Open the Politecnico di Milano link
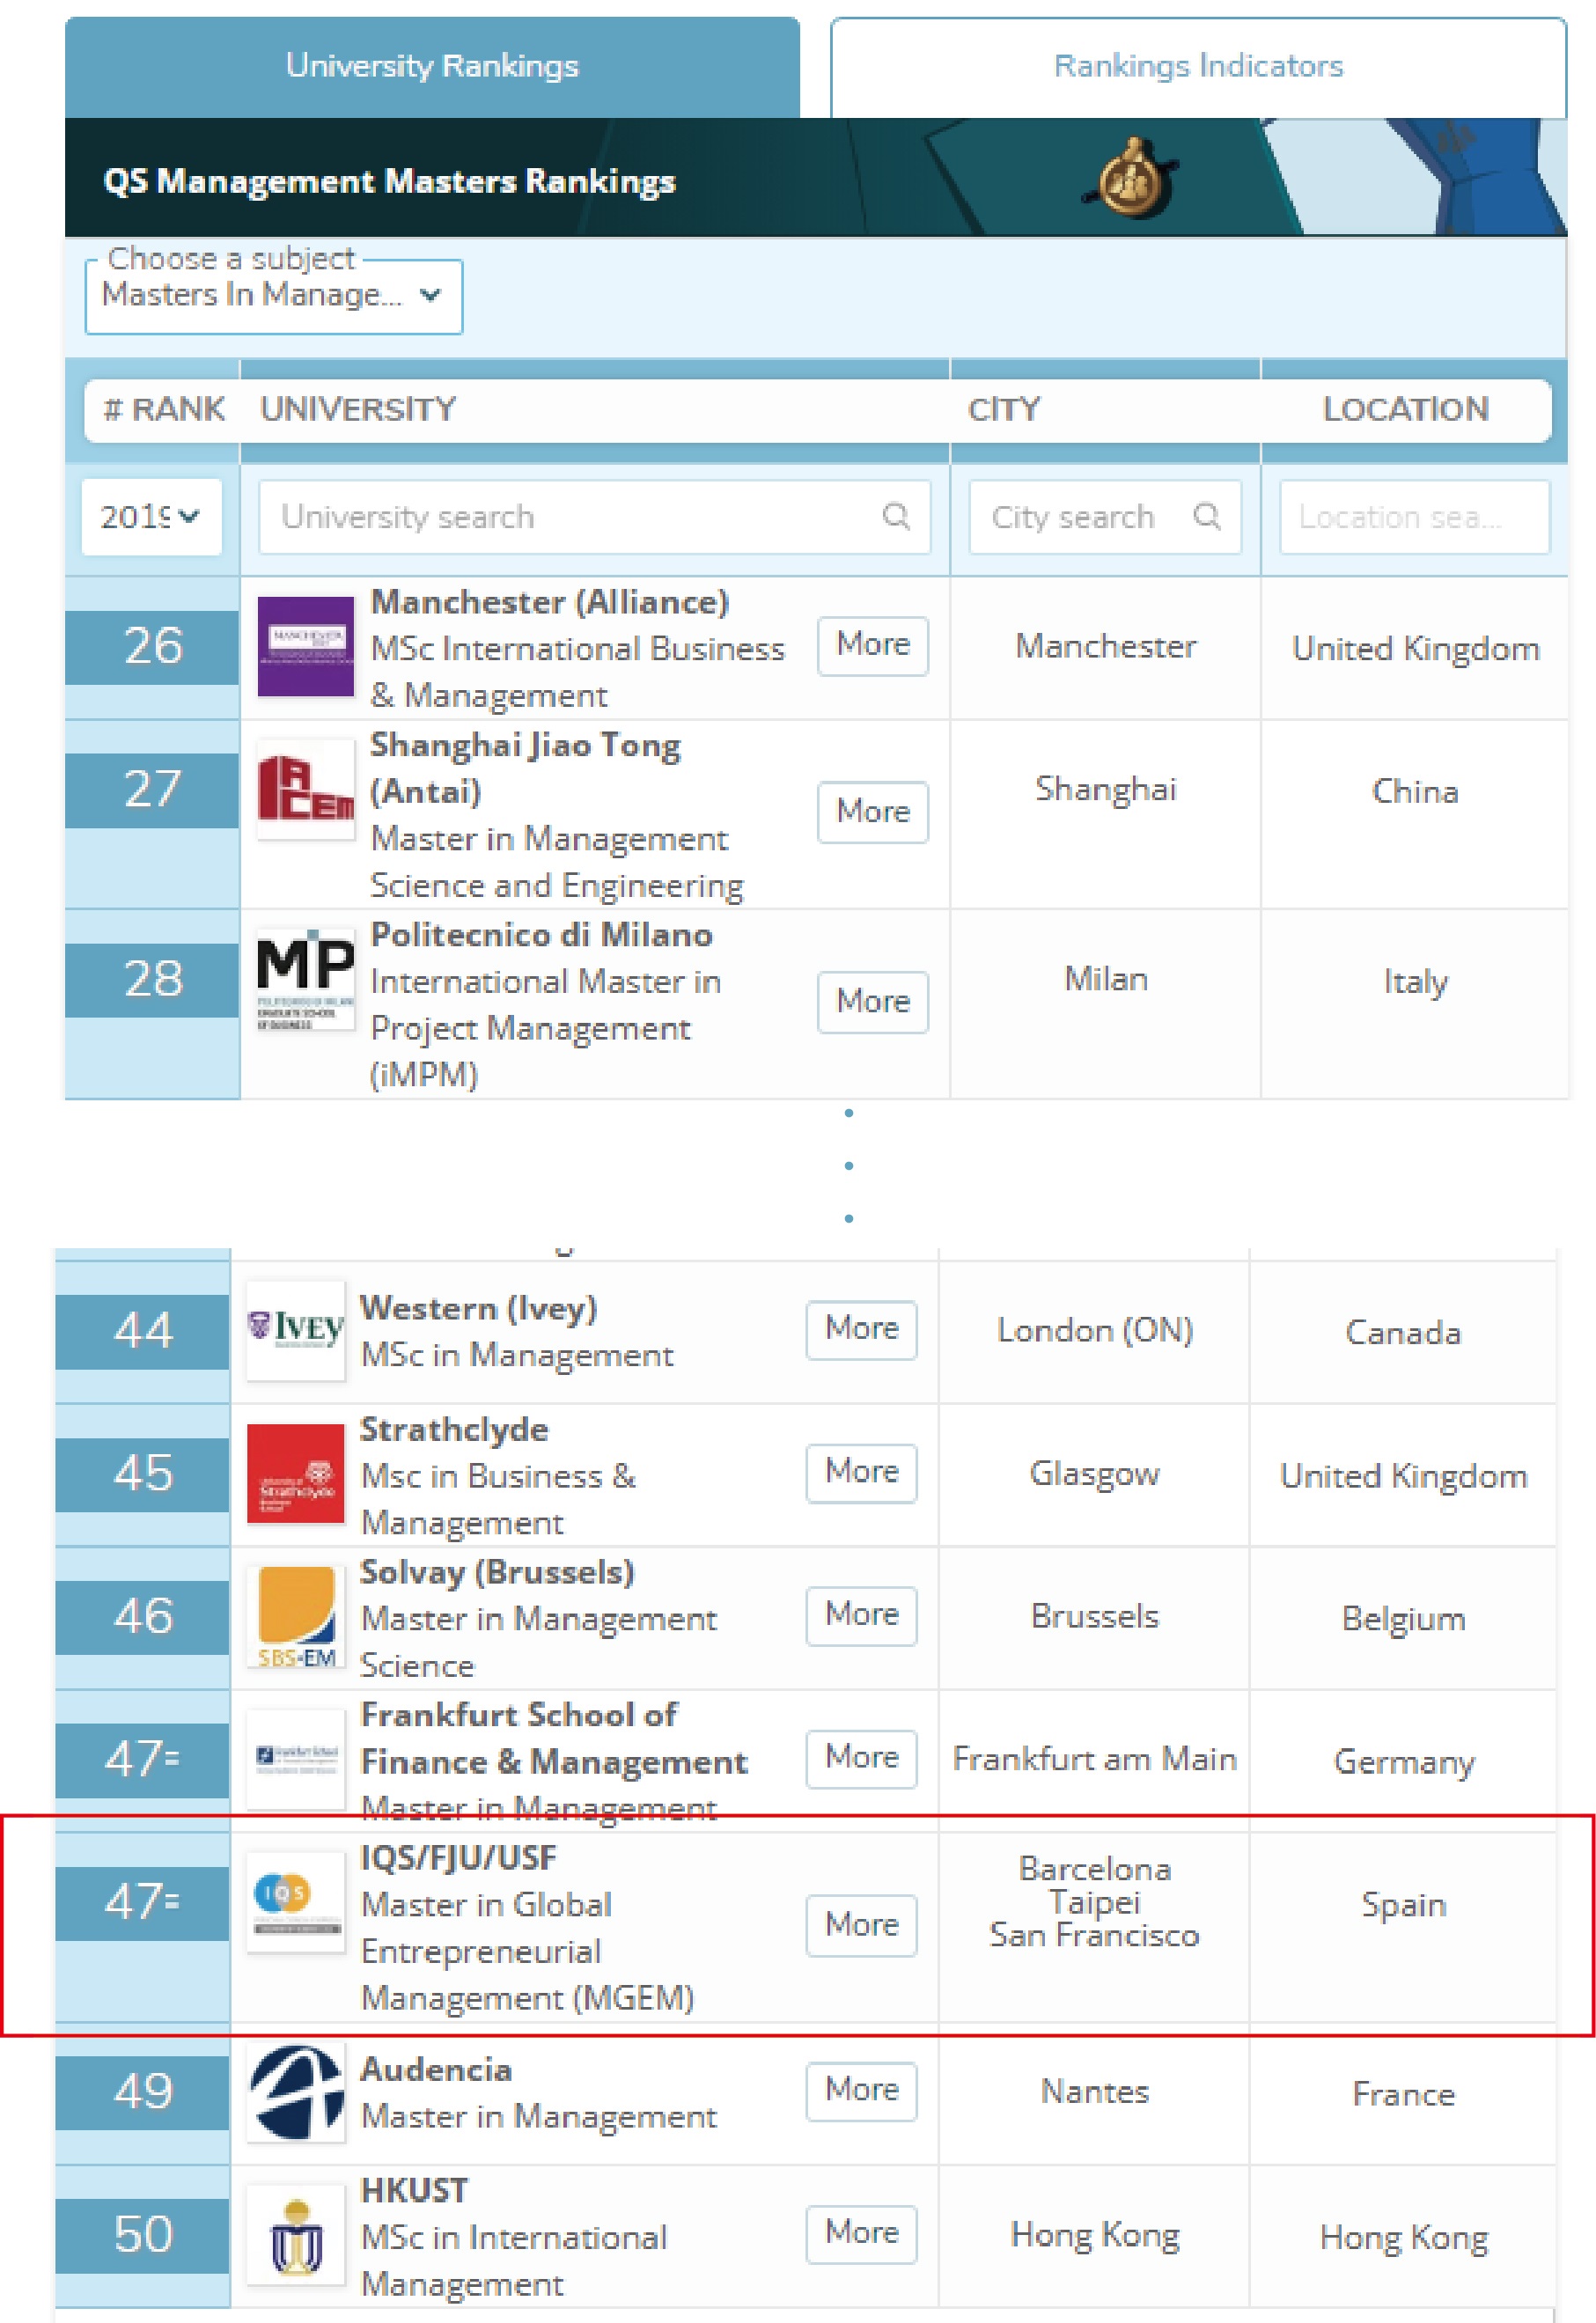 (x=541, y=935)
